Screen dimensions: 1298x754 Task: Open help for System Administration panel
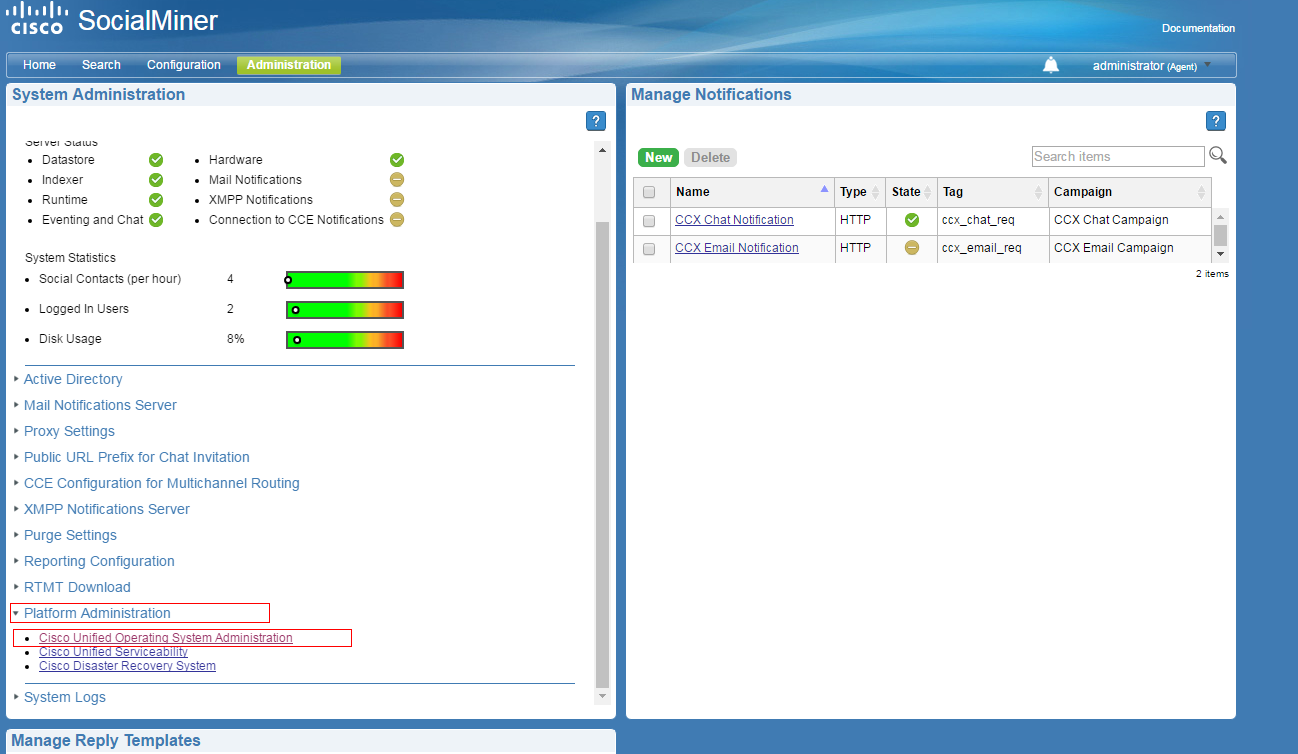pyautogui.click(x=596, y=121)
